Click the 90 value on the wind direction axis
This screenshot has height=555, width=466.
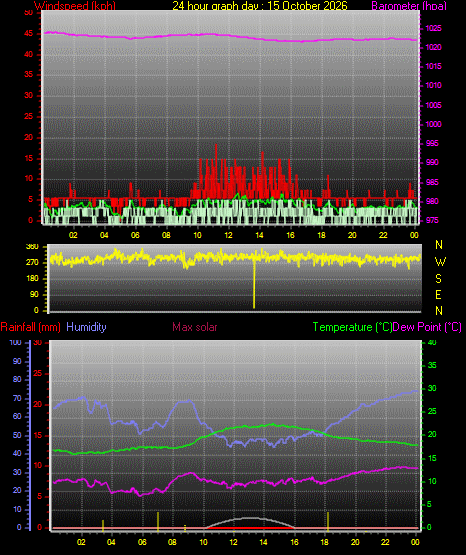[34, 295]
